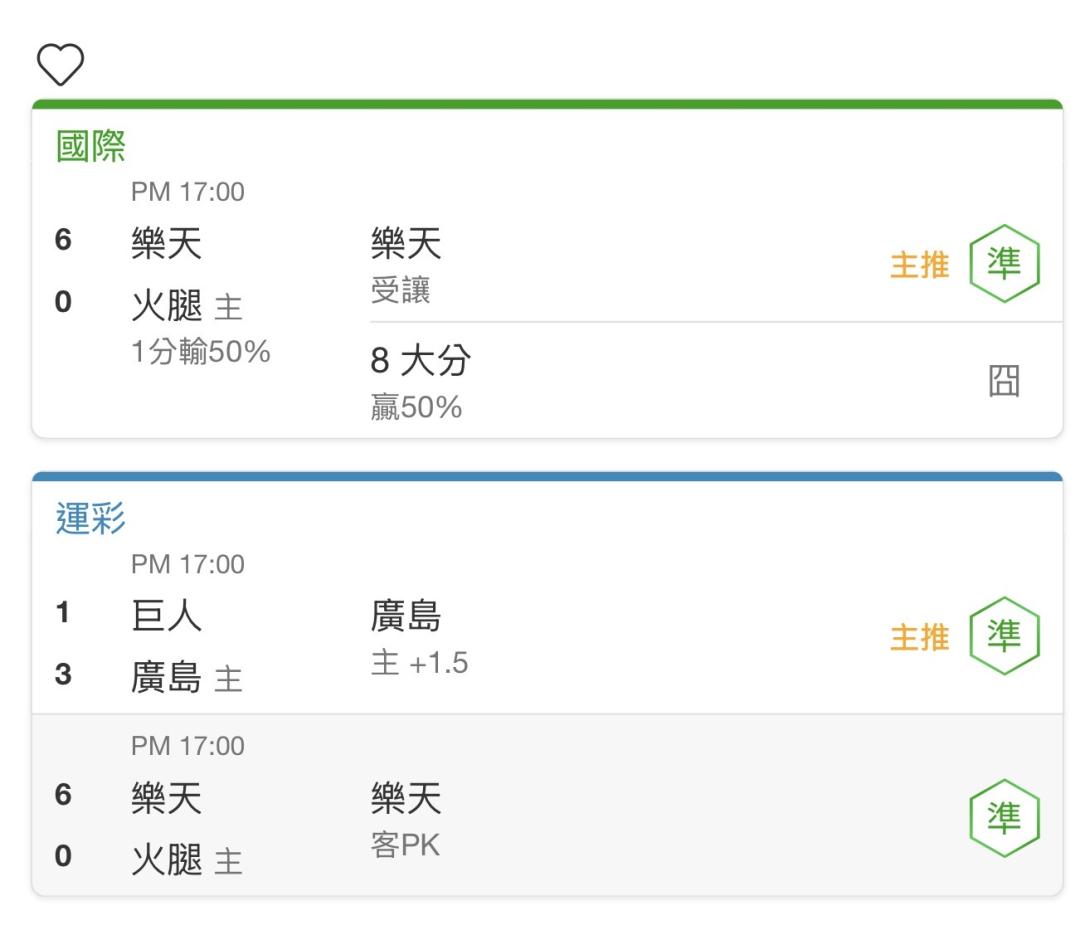
Task: Open the 國際 section header
Action: click(x=90, y=146)
